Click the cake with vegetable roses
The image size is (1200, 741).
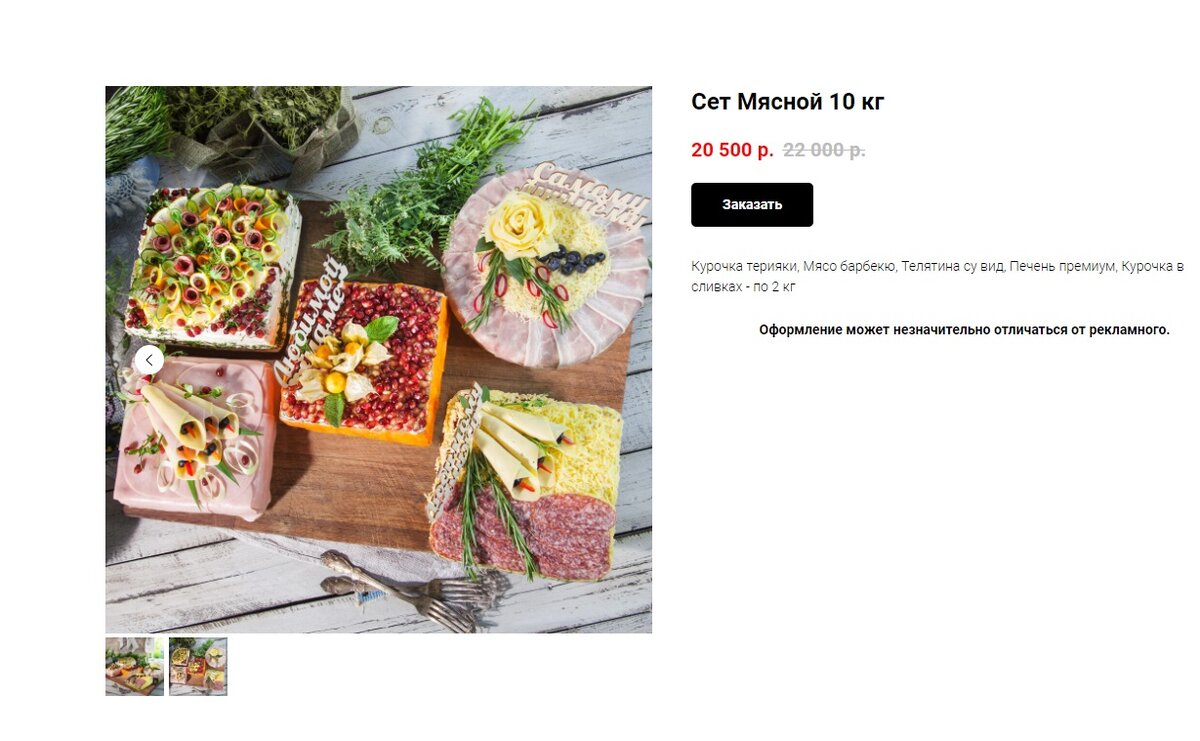coord(213,265)
